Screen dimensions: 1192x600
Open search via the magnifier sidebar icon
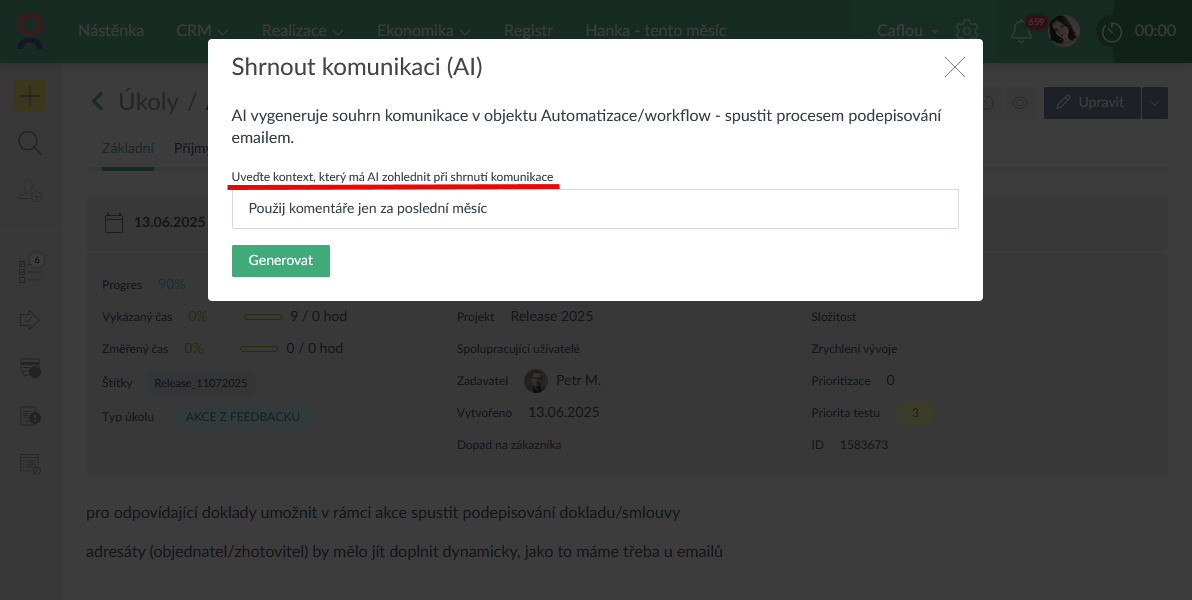point(30,144)
